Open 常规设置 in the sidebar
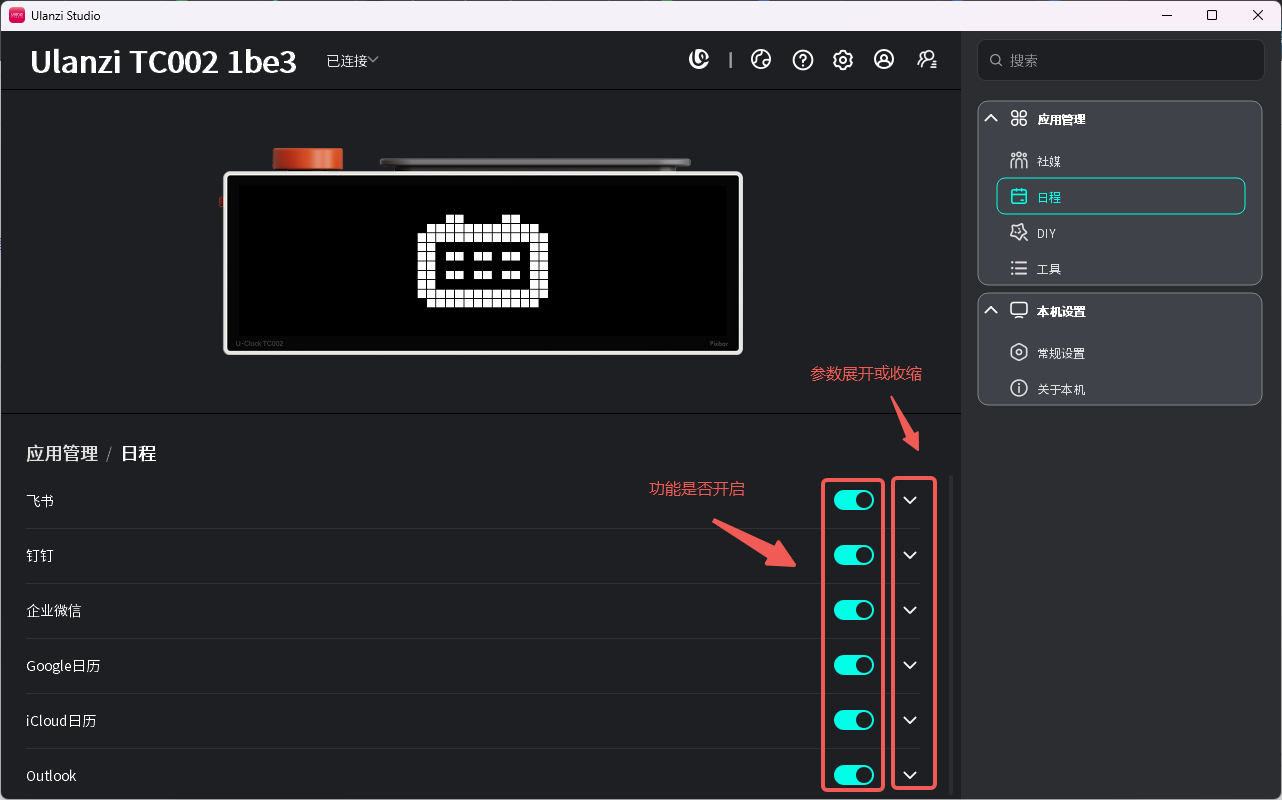The height and width of the screenshot is (800, 1282). tap(1121, 353)
